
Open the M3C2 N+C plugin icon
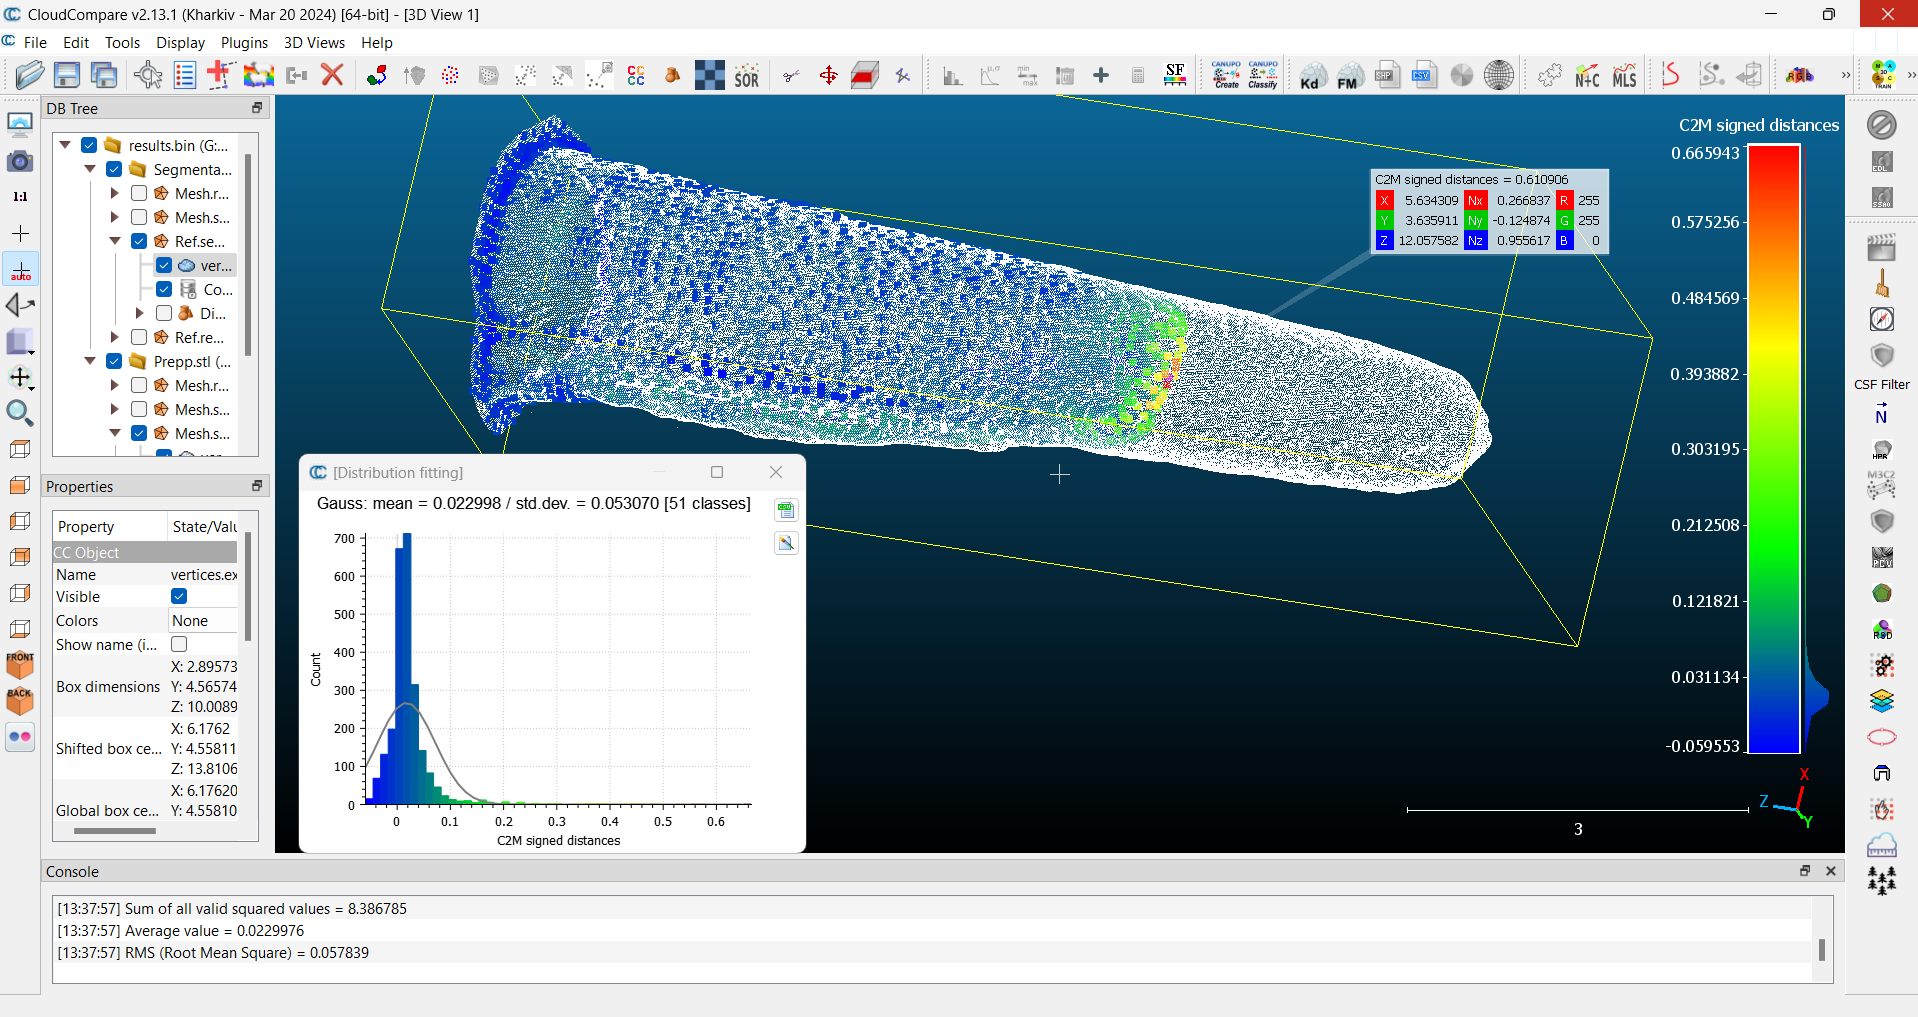point(1586,76)
